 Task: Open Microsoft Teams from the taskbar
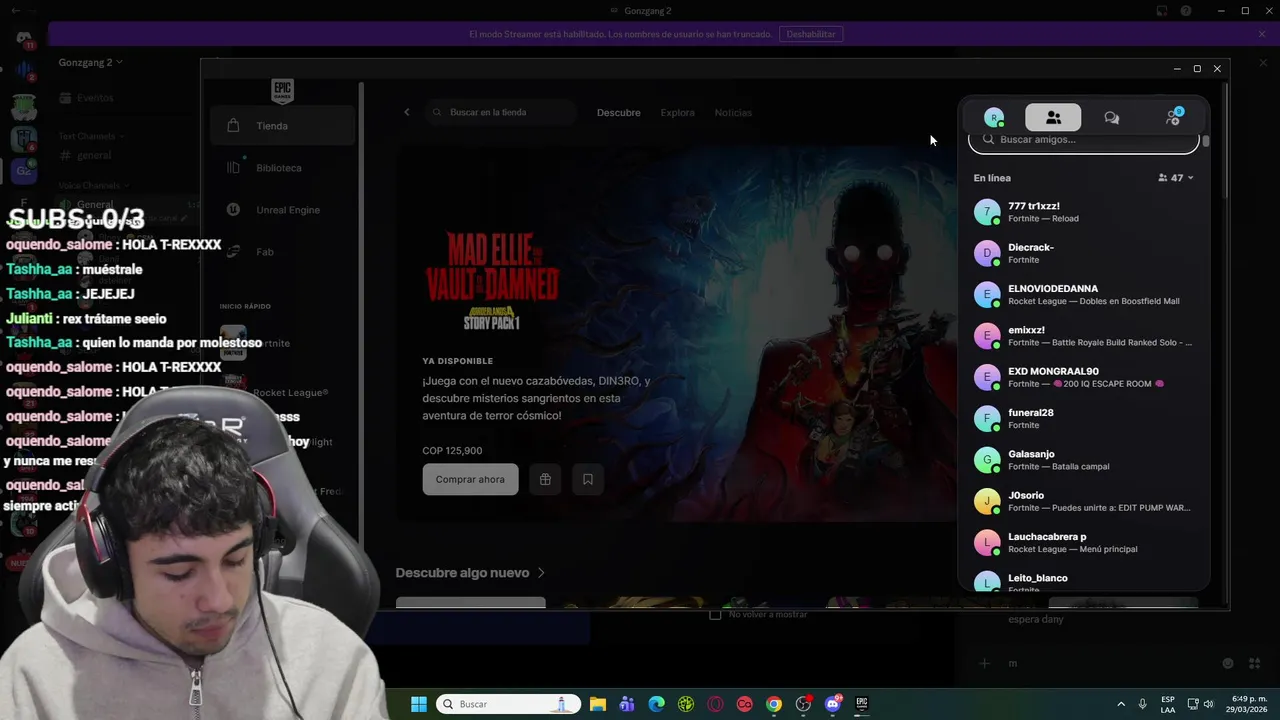(627, 704)
